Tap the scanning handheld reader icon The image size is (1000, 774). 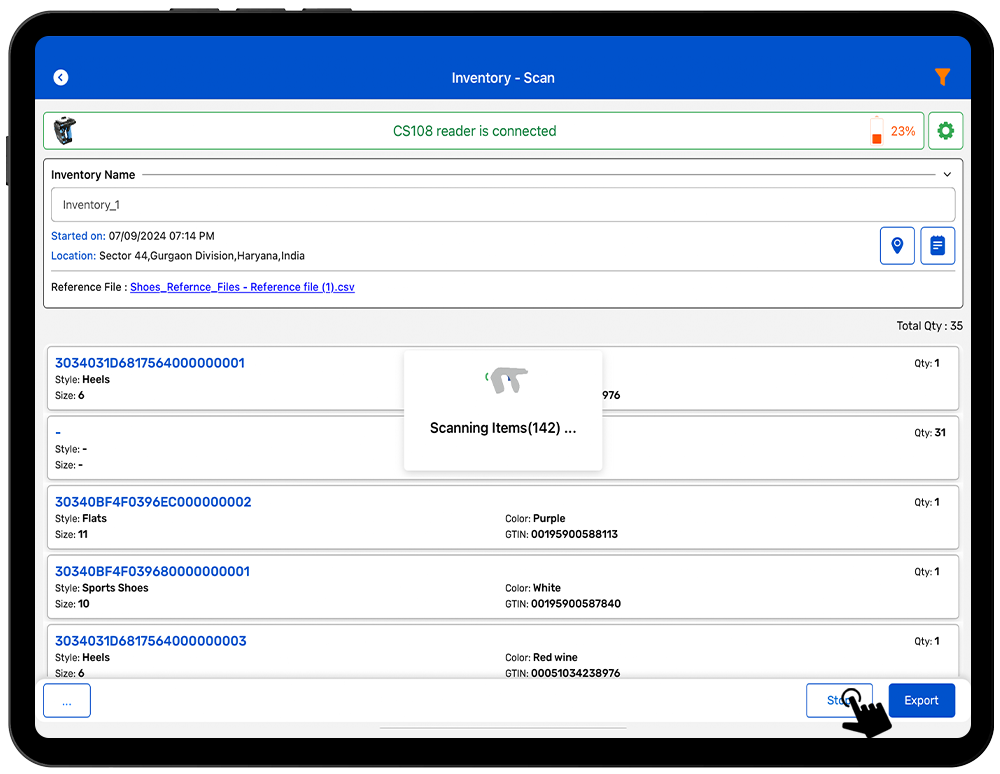507,380
